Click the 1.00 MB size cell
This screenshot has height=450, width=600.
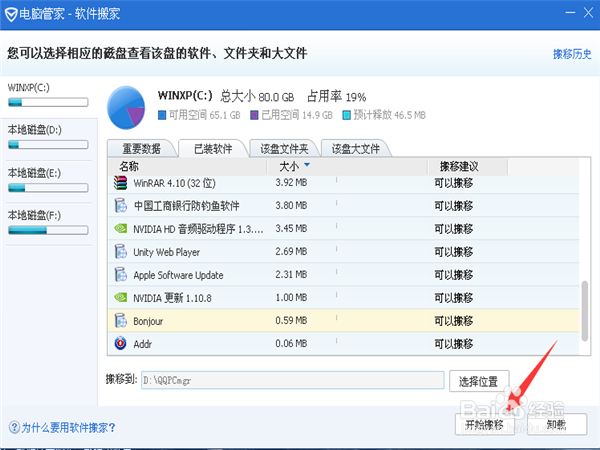point(291,297)
